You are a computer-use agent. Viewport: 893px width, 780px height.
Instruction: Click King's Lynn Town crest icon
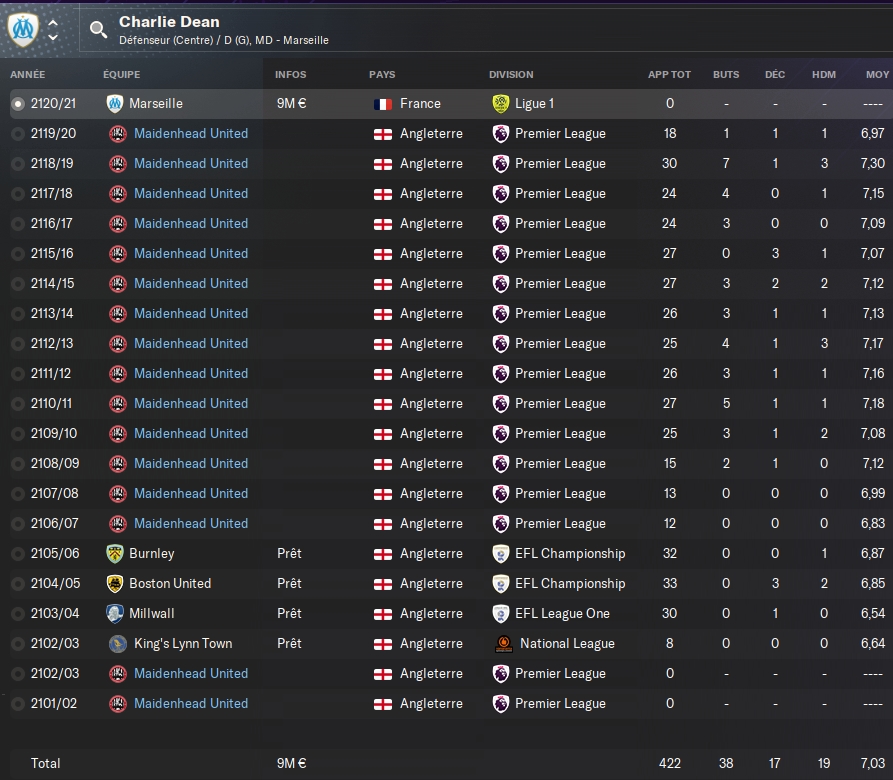(x=115, y=643)
